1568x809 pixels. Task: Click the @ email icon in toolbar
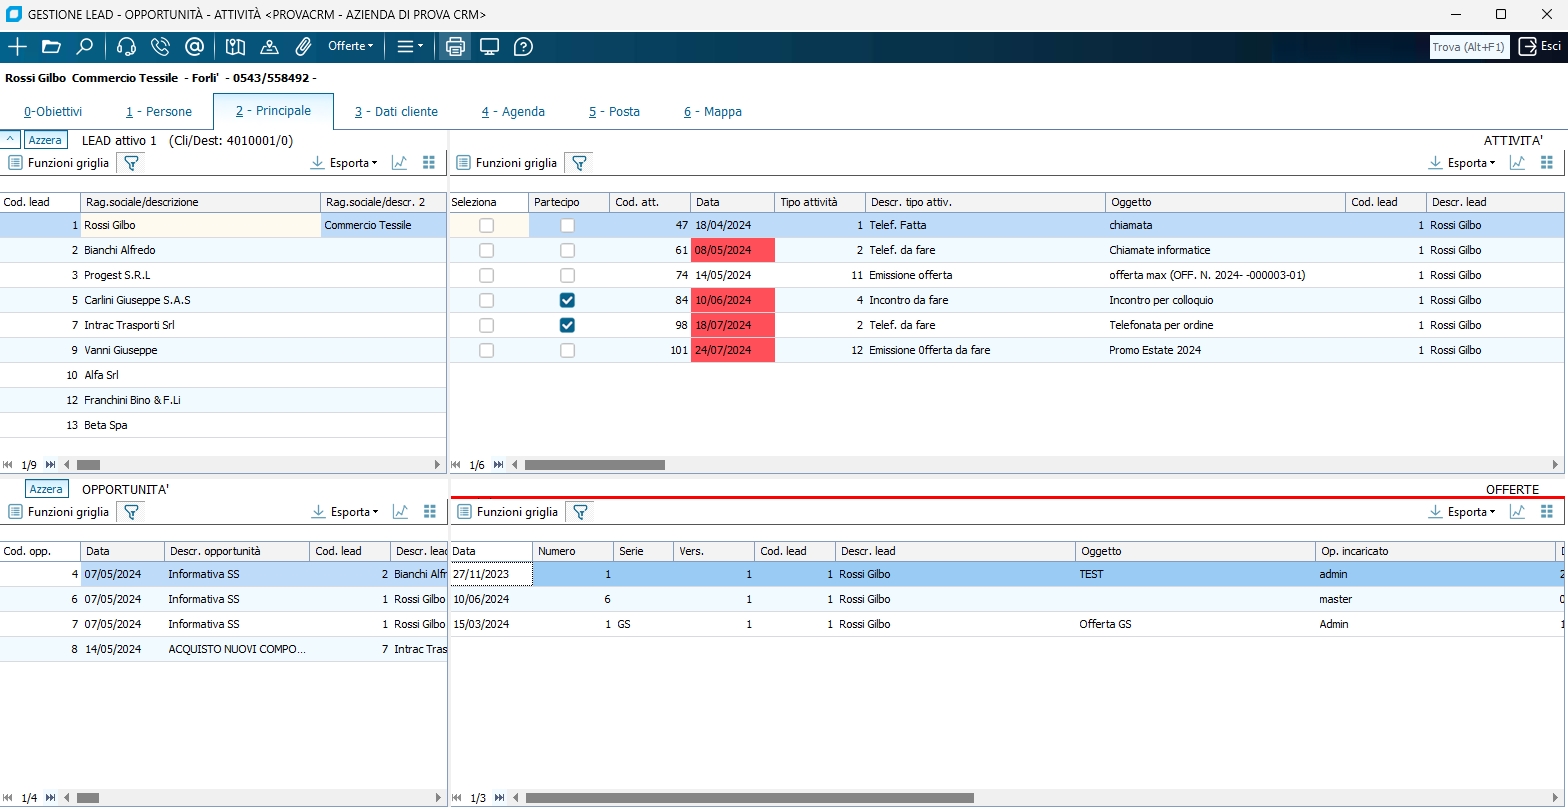[194, 46]
